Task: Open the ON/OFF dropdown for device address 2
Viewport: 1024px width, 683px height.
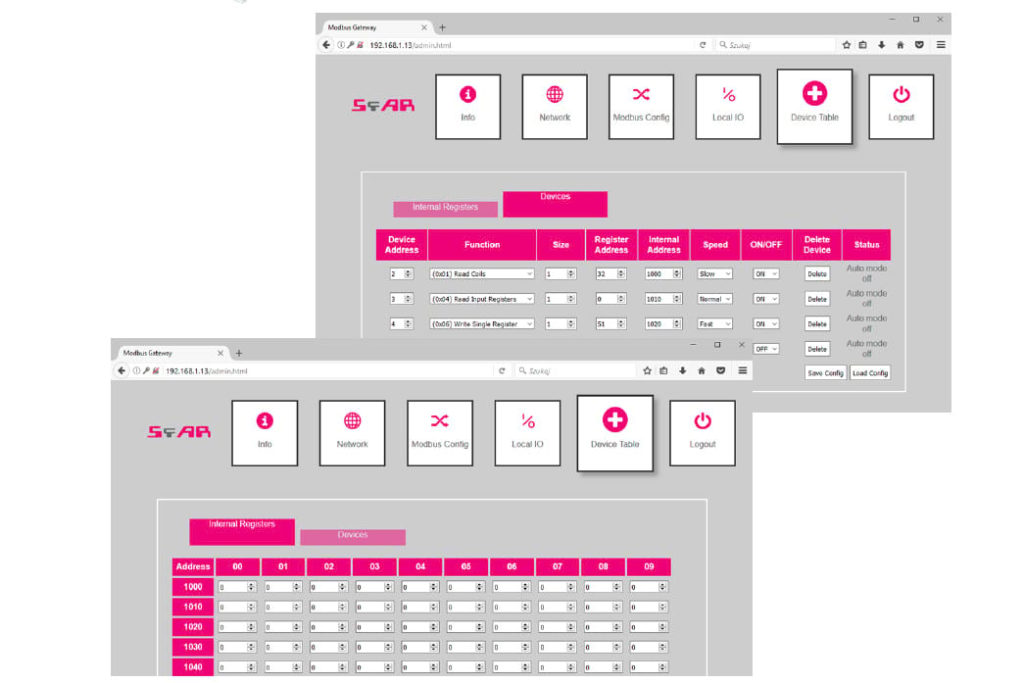Action: (x=766, y=273)
